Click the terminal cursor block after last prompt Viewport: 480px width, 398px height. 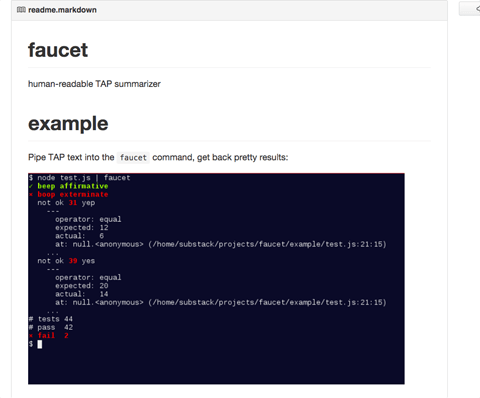(40, 344)
